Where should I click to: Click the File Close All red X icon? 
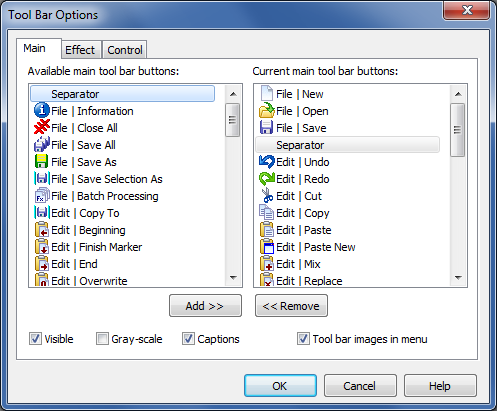(x=42, y=127)
